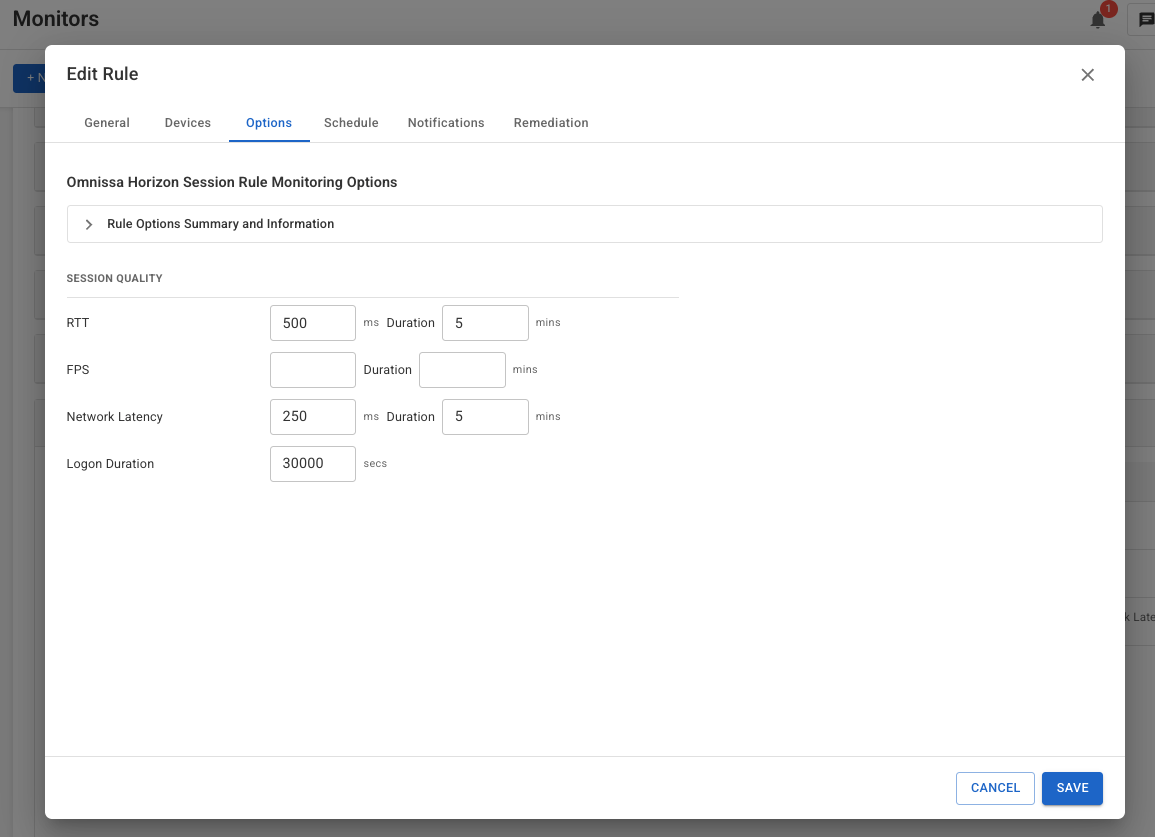Expand Rule Options Summary and Information

[x=584, y=224]
